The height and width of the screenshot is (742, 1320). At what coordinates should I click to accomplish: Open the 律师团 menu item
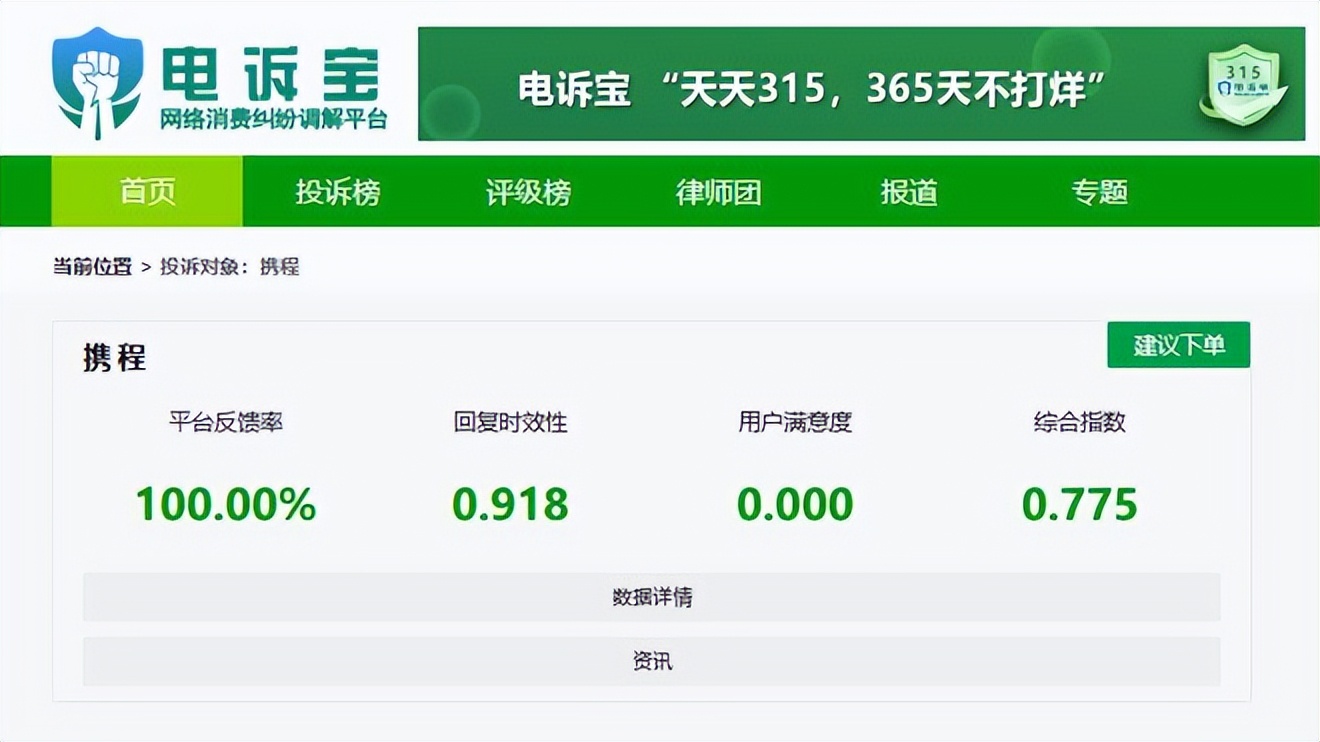tap(719, 191)
